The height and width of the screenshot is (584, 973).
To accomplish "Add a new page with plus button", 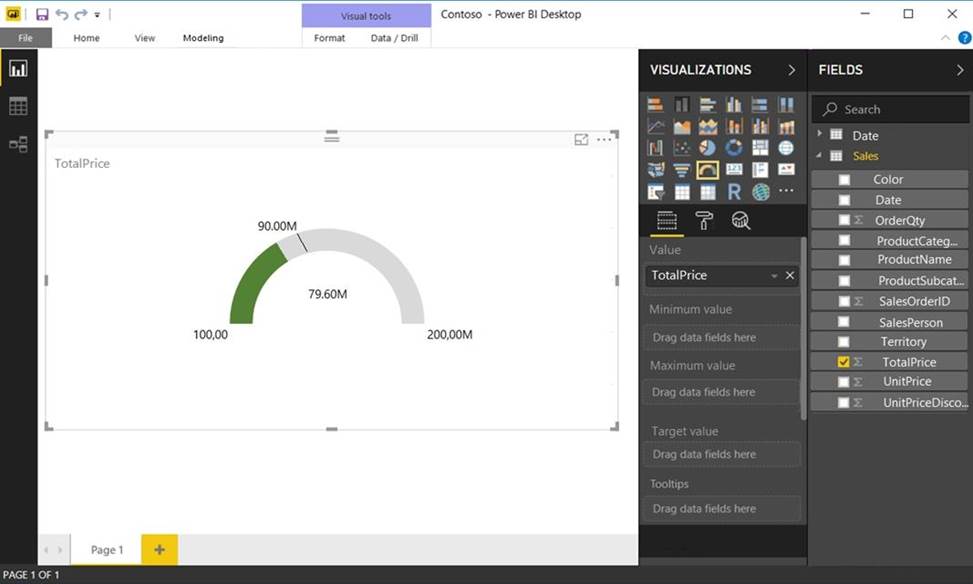I will pos(159,549).
